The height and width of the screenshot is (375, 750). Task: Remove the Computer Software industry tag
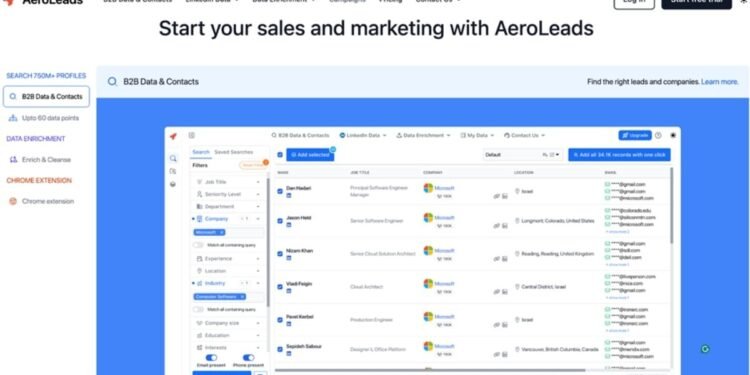243,297
